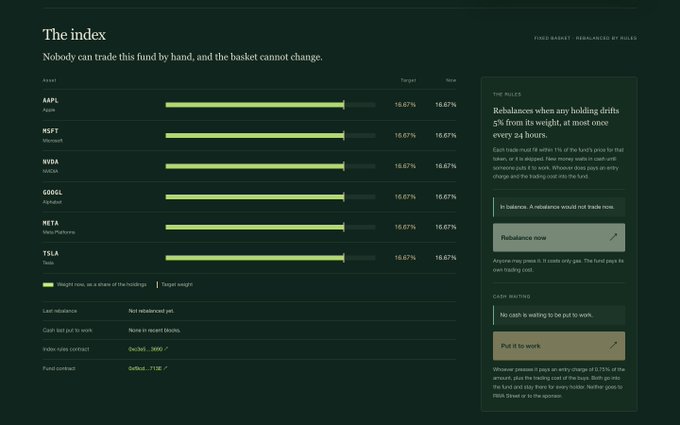Click the META weight bar
This screenshot has height=425, width=680.
coord(270,227)
